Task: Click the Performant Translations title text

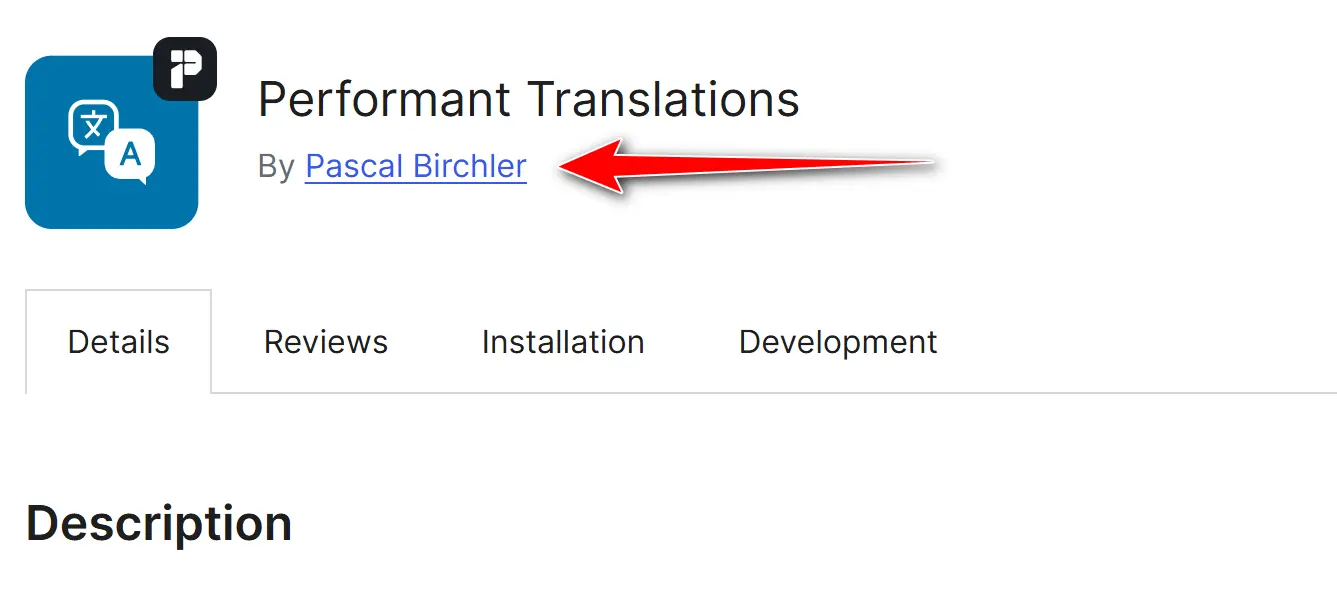Action: click(529, 98)
